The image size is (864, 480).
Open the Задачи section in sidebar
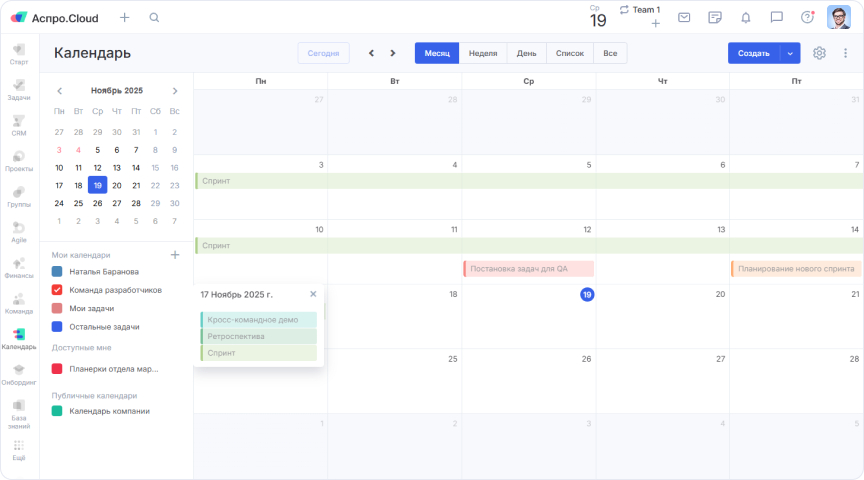point(19,90)
